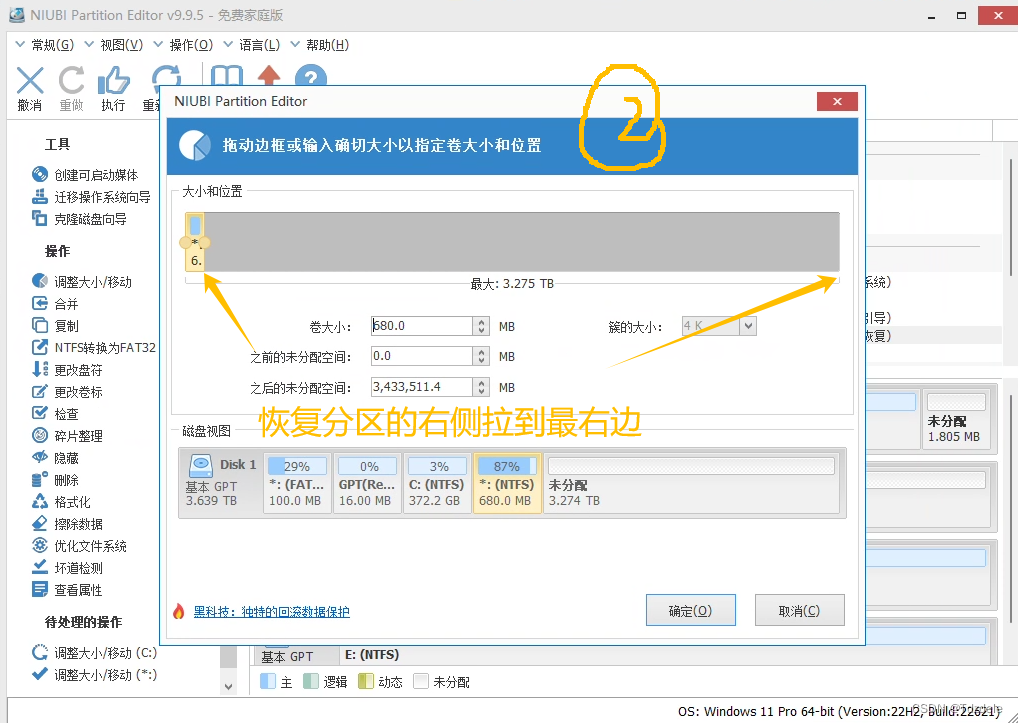
Task: Click 格式化 format operation
Action: pyautogui.click(x=62, y=502)
